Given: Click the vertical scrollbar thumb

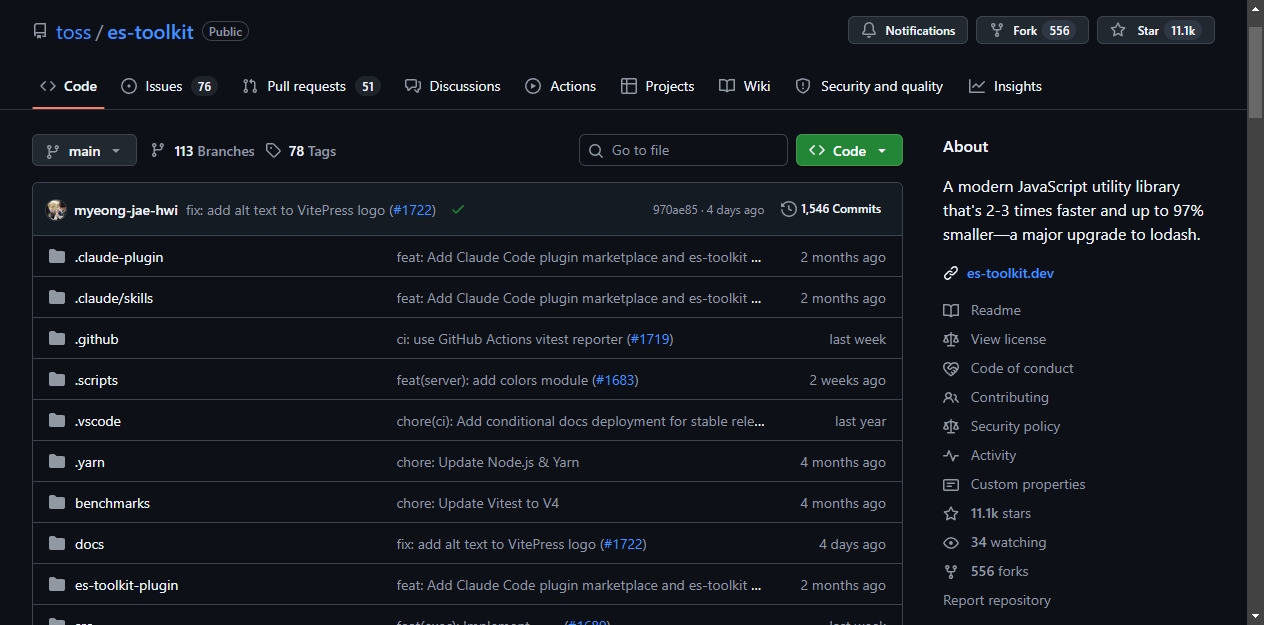Looking at the screenshot, I should pos(1255,72).
